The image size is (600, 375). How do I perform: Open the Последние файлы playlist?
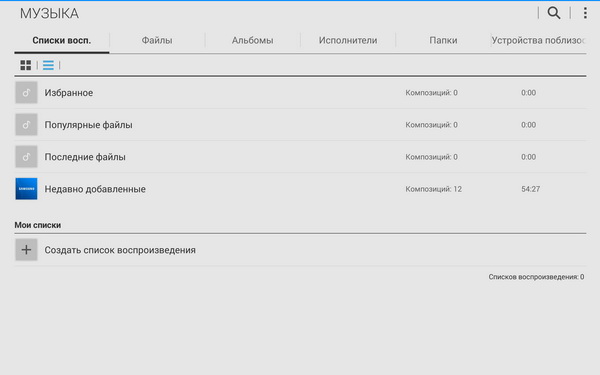click(300, 157)
